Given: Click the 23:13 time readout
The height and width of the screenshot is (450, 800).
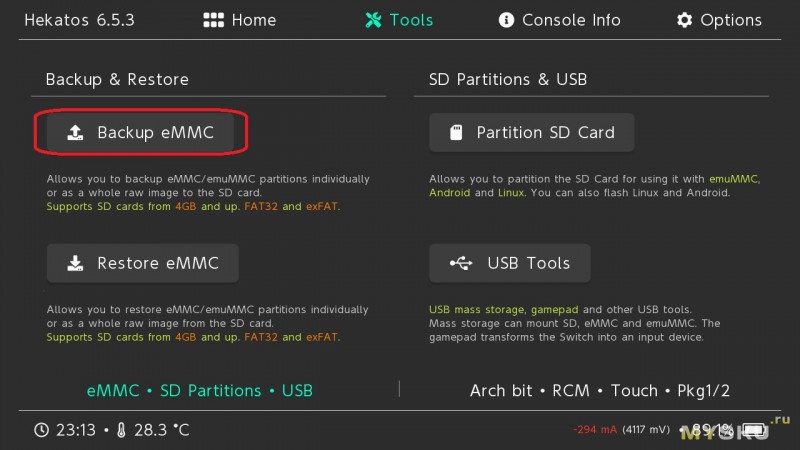Looking at the screenshot, I should click(x=76, y=430).
